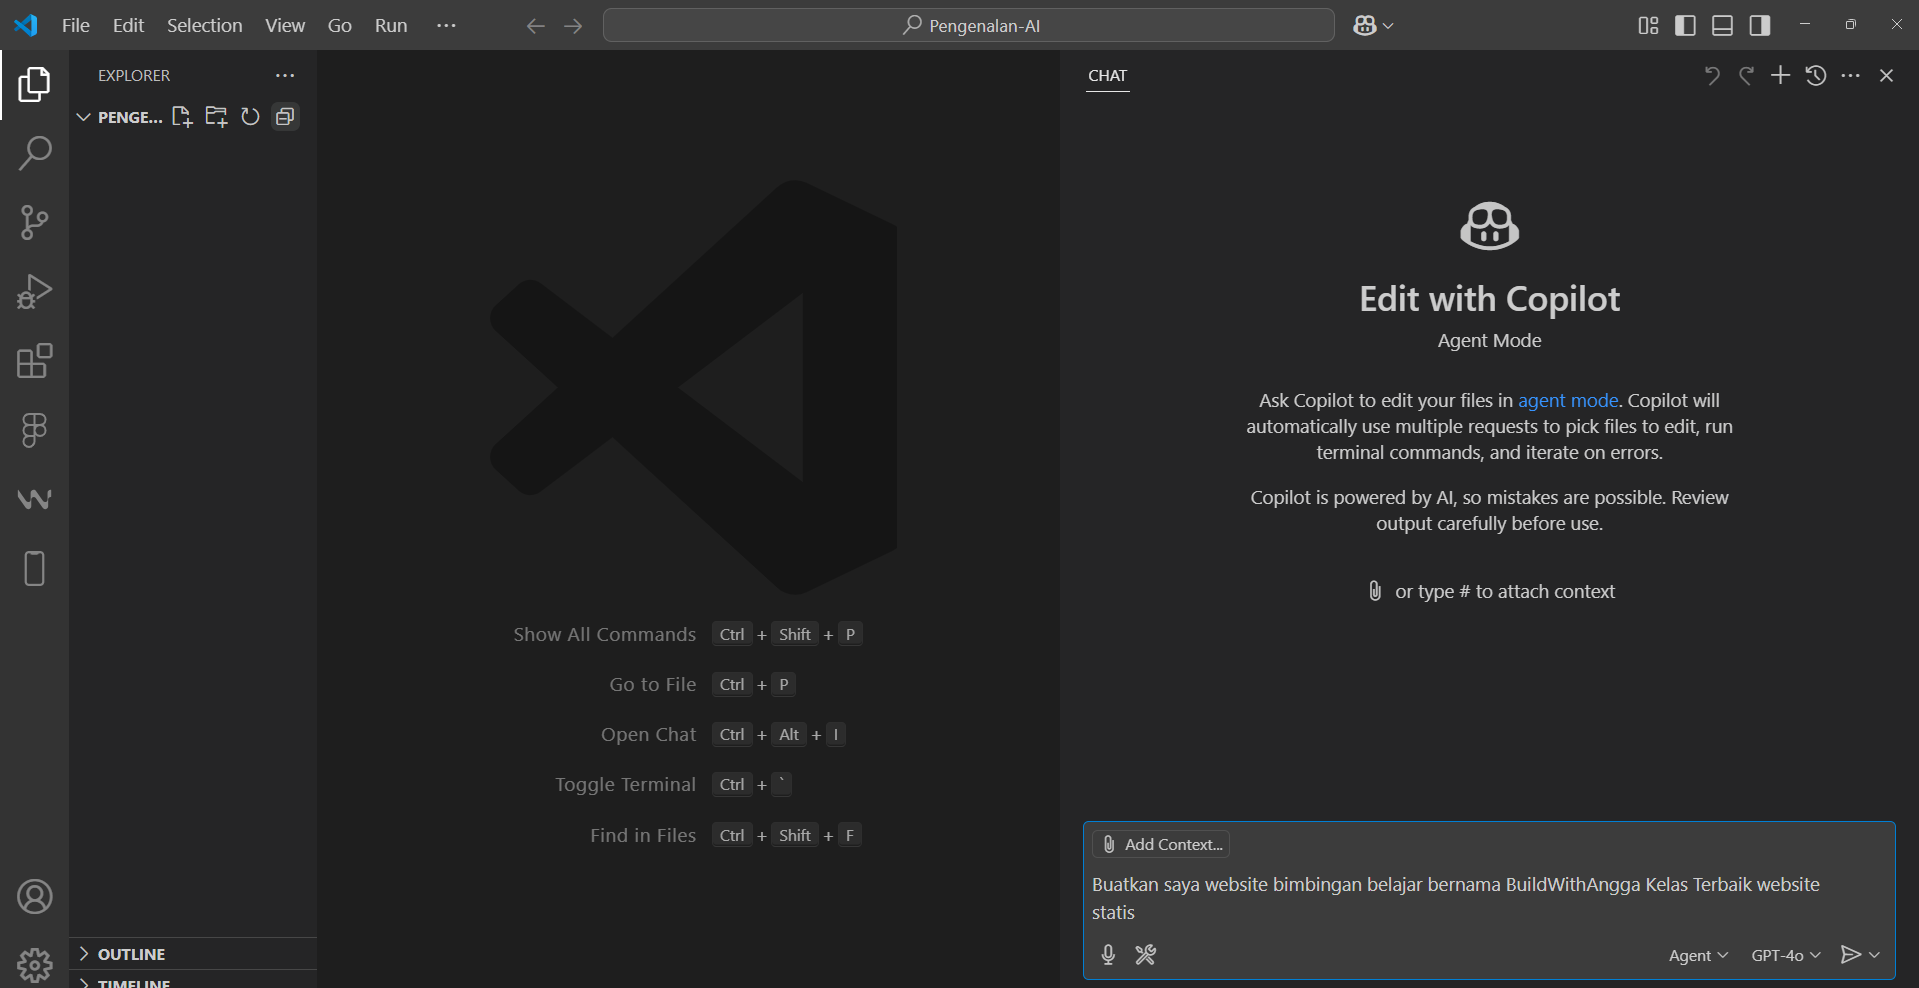The width and height of the screenshot is (1919, 988).
Task: Click the Add Context button
Action: point(1161,844)
